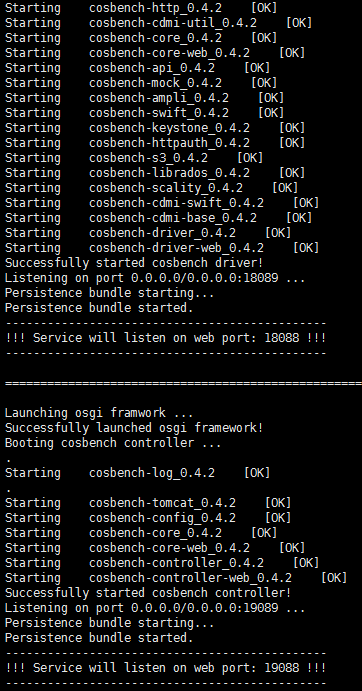This screenshot has height=691, width=362.
Task: Click the web port 18088 message
Action: [x=165, y=338]
